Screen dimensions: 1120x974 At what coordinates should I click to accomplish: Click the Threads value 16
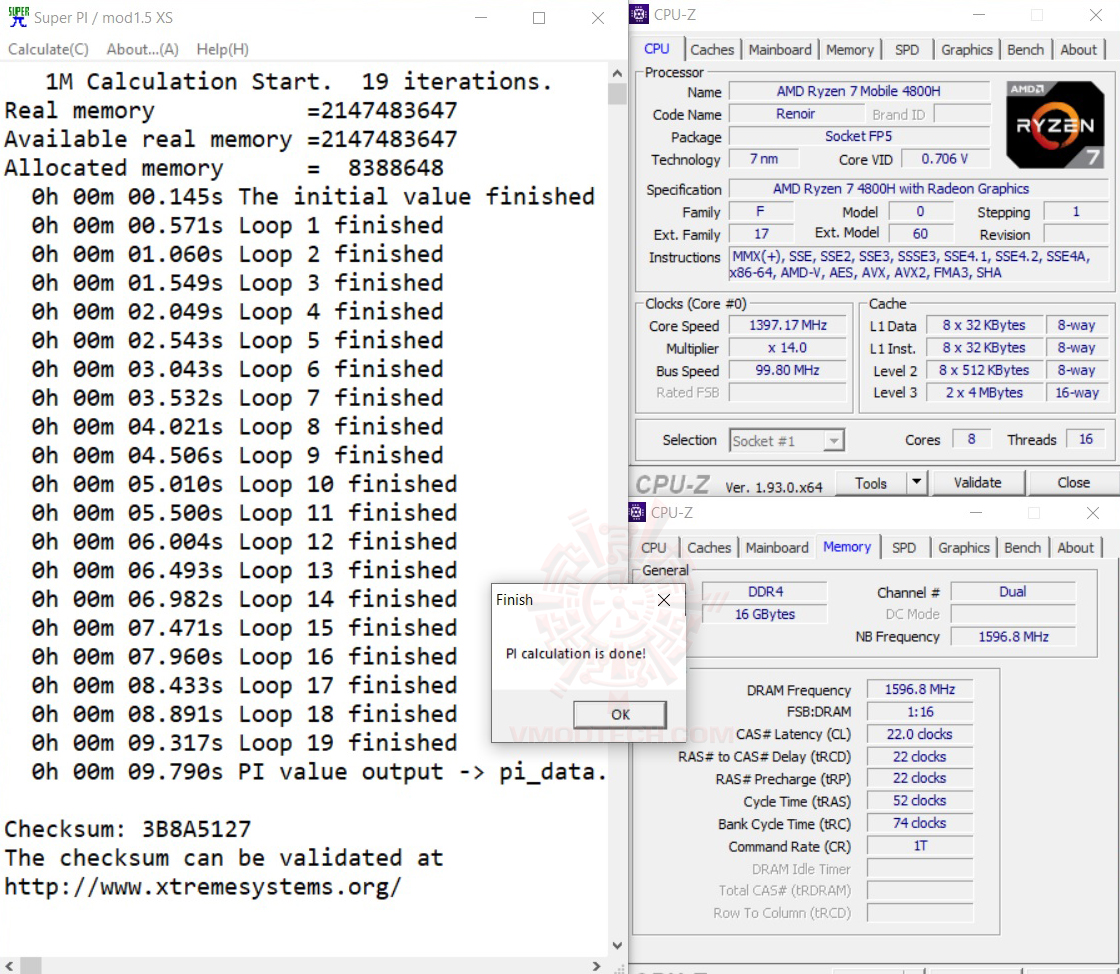pyautogui.click(x=1086, y=439)
